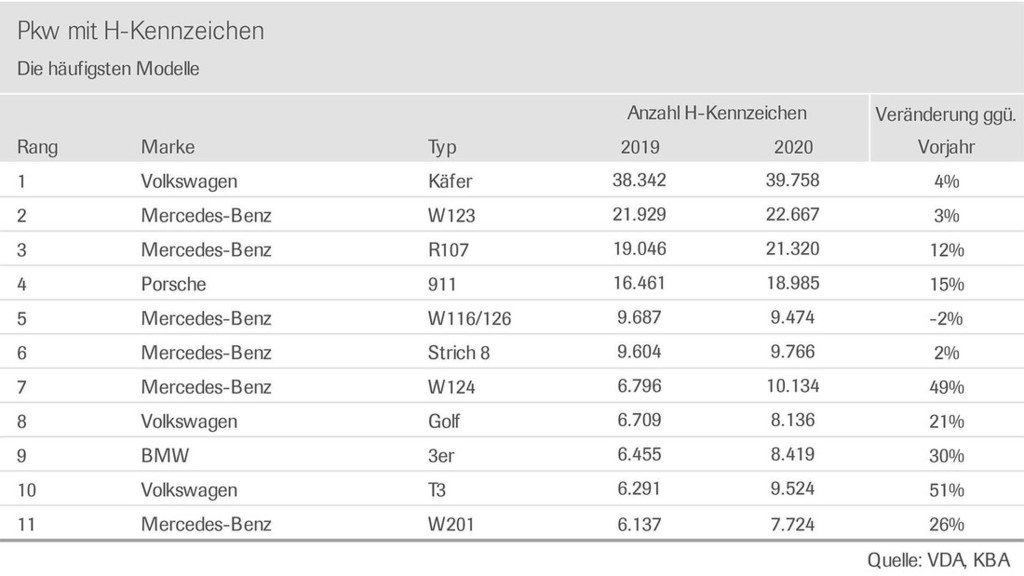Click the 'Typ' column header

442,148
